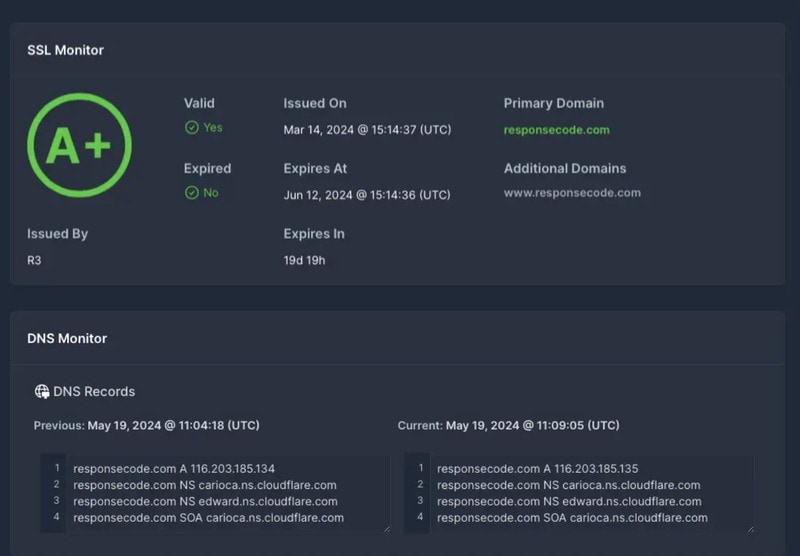Click the Current A record ending in 185.135

pos(538,469)
